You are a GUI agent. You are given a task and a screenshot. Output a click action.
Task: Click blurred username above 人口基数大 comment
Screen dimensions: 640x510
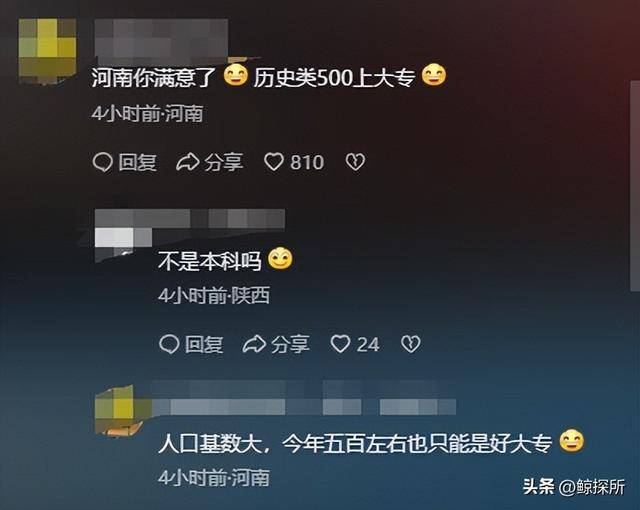(304, 398)
